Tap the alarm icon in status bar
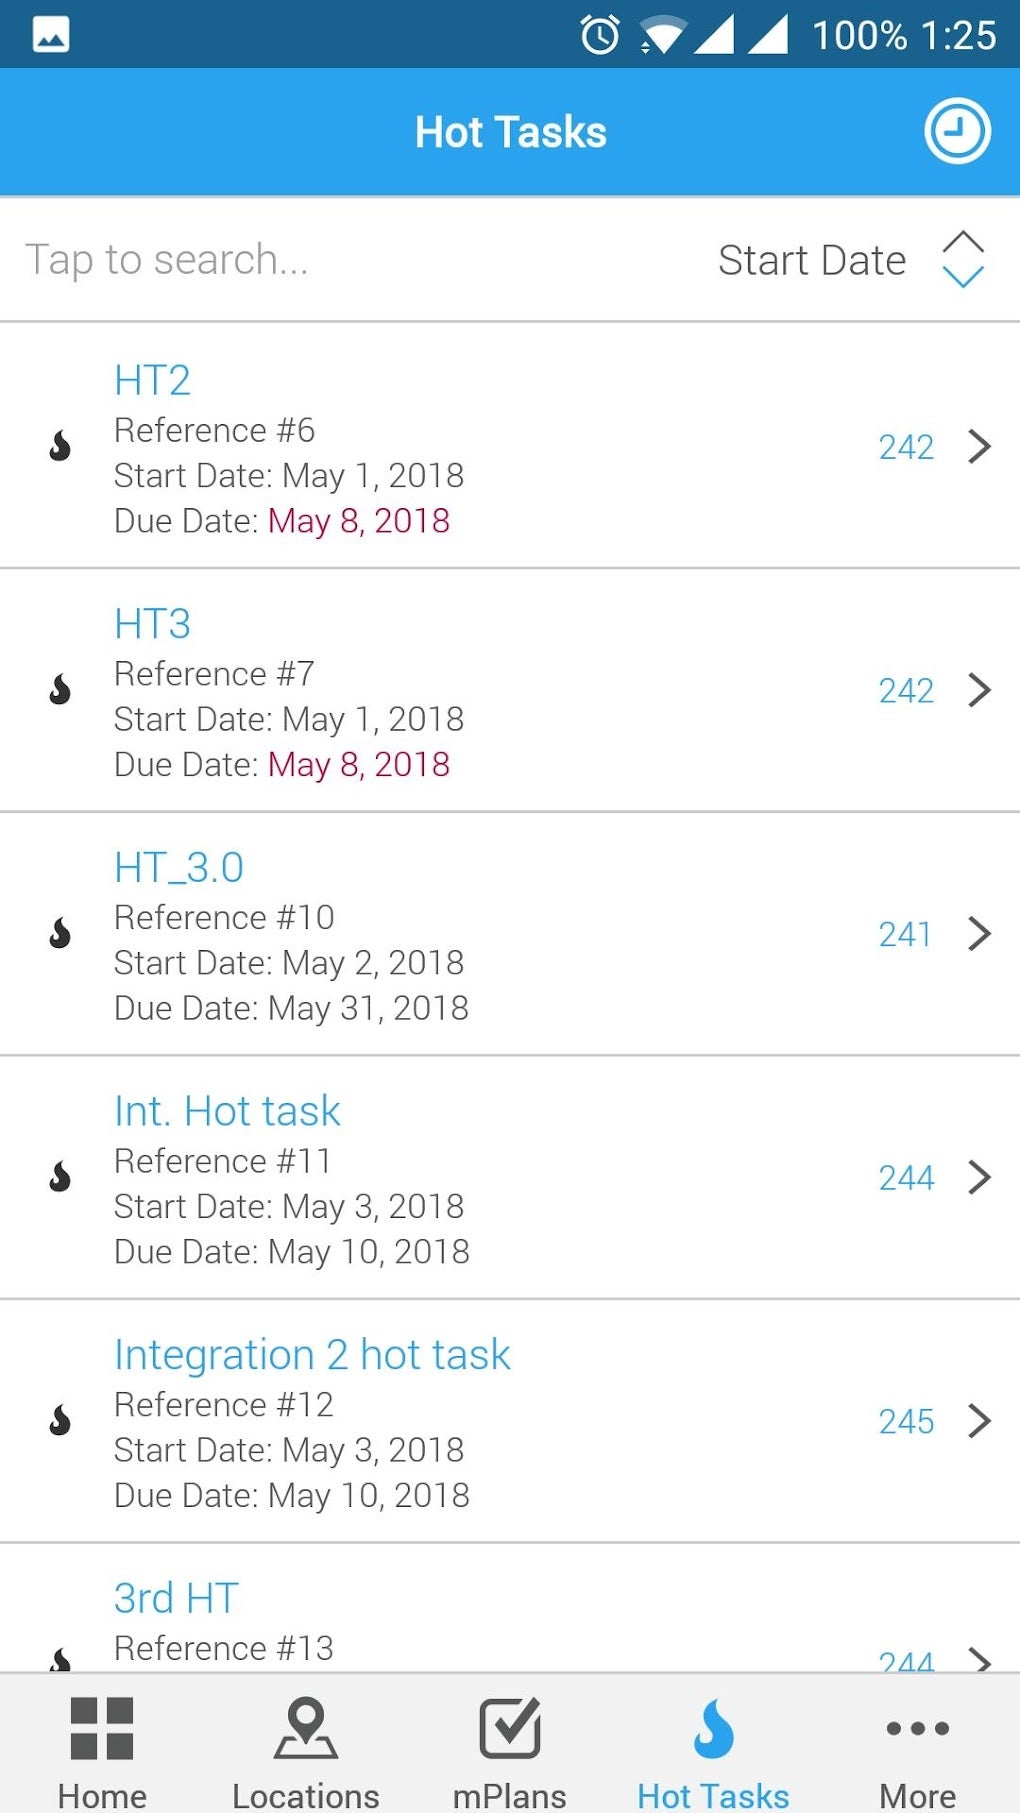 [x=600, y=35]
